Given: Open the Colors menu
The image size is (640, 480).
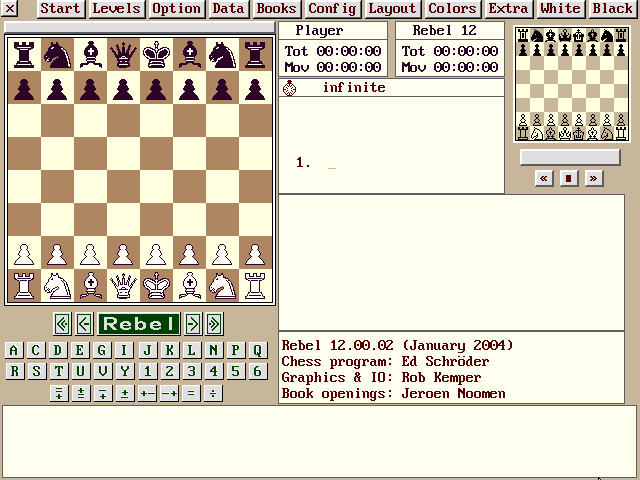Looking at the screenshot, I should pos(453,9).
